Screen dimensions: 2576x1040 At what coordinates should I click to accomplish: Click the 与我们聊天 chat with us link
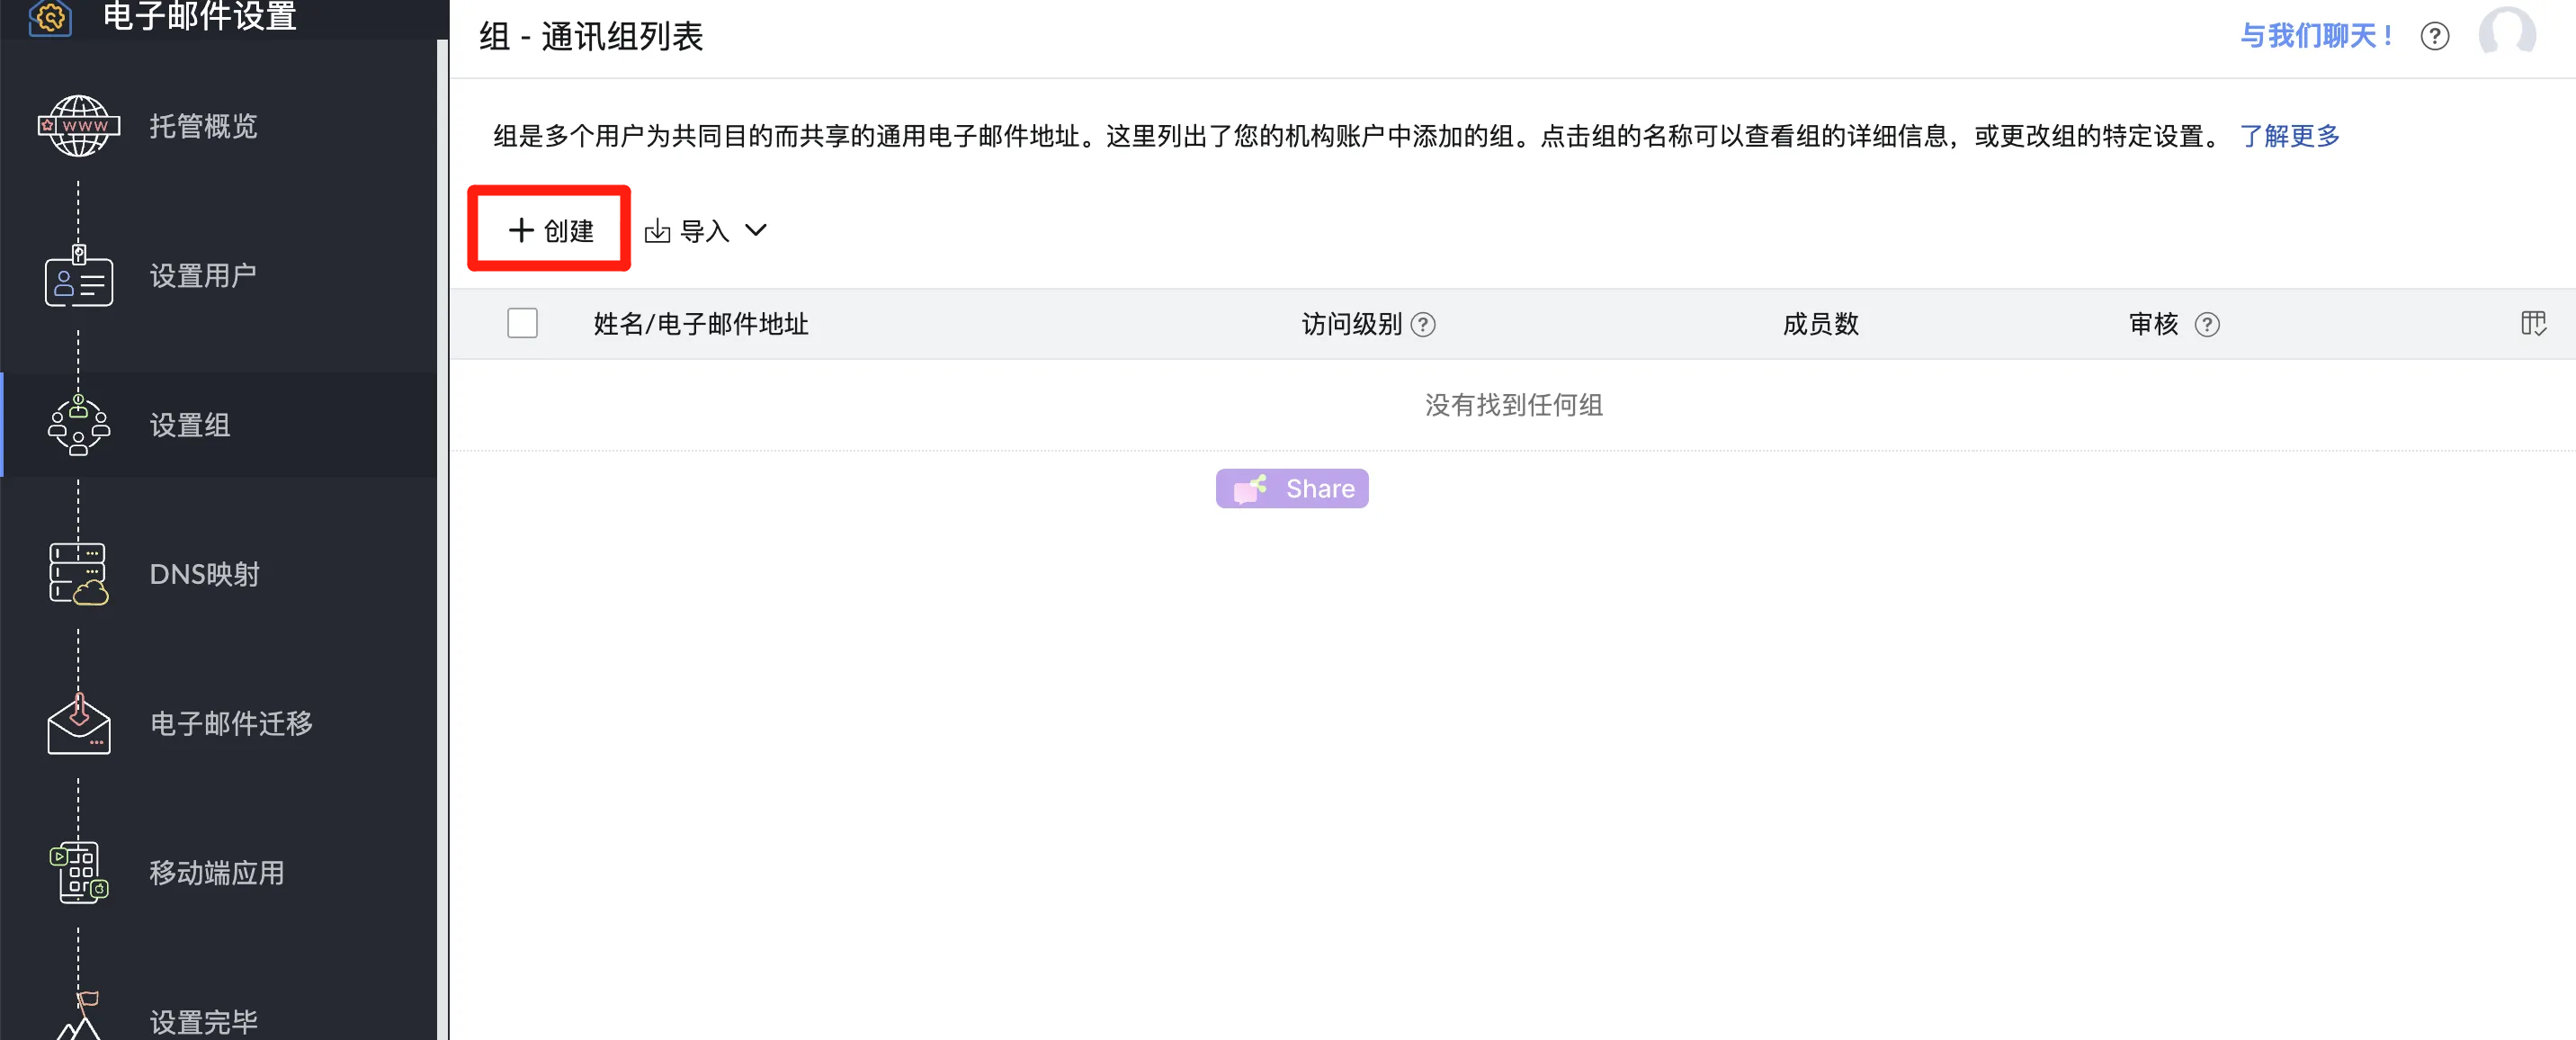(2316, 37)
